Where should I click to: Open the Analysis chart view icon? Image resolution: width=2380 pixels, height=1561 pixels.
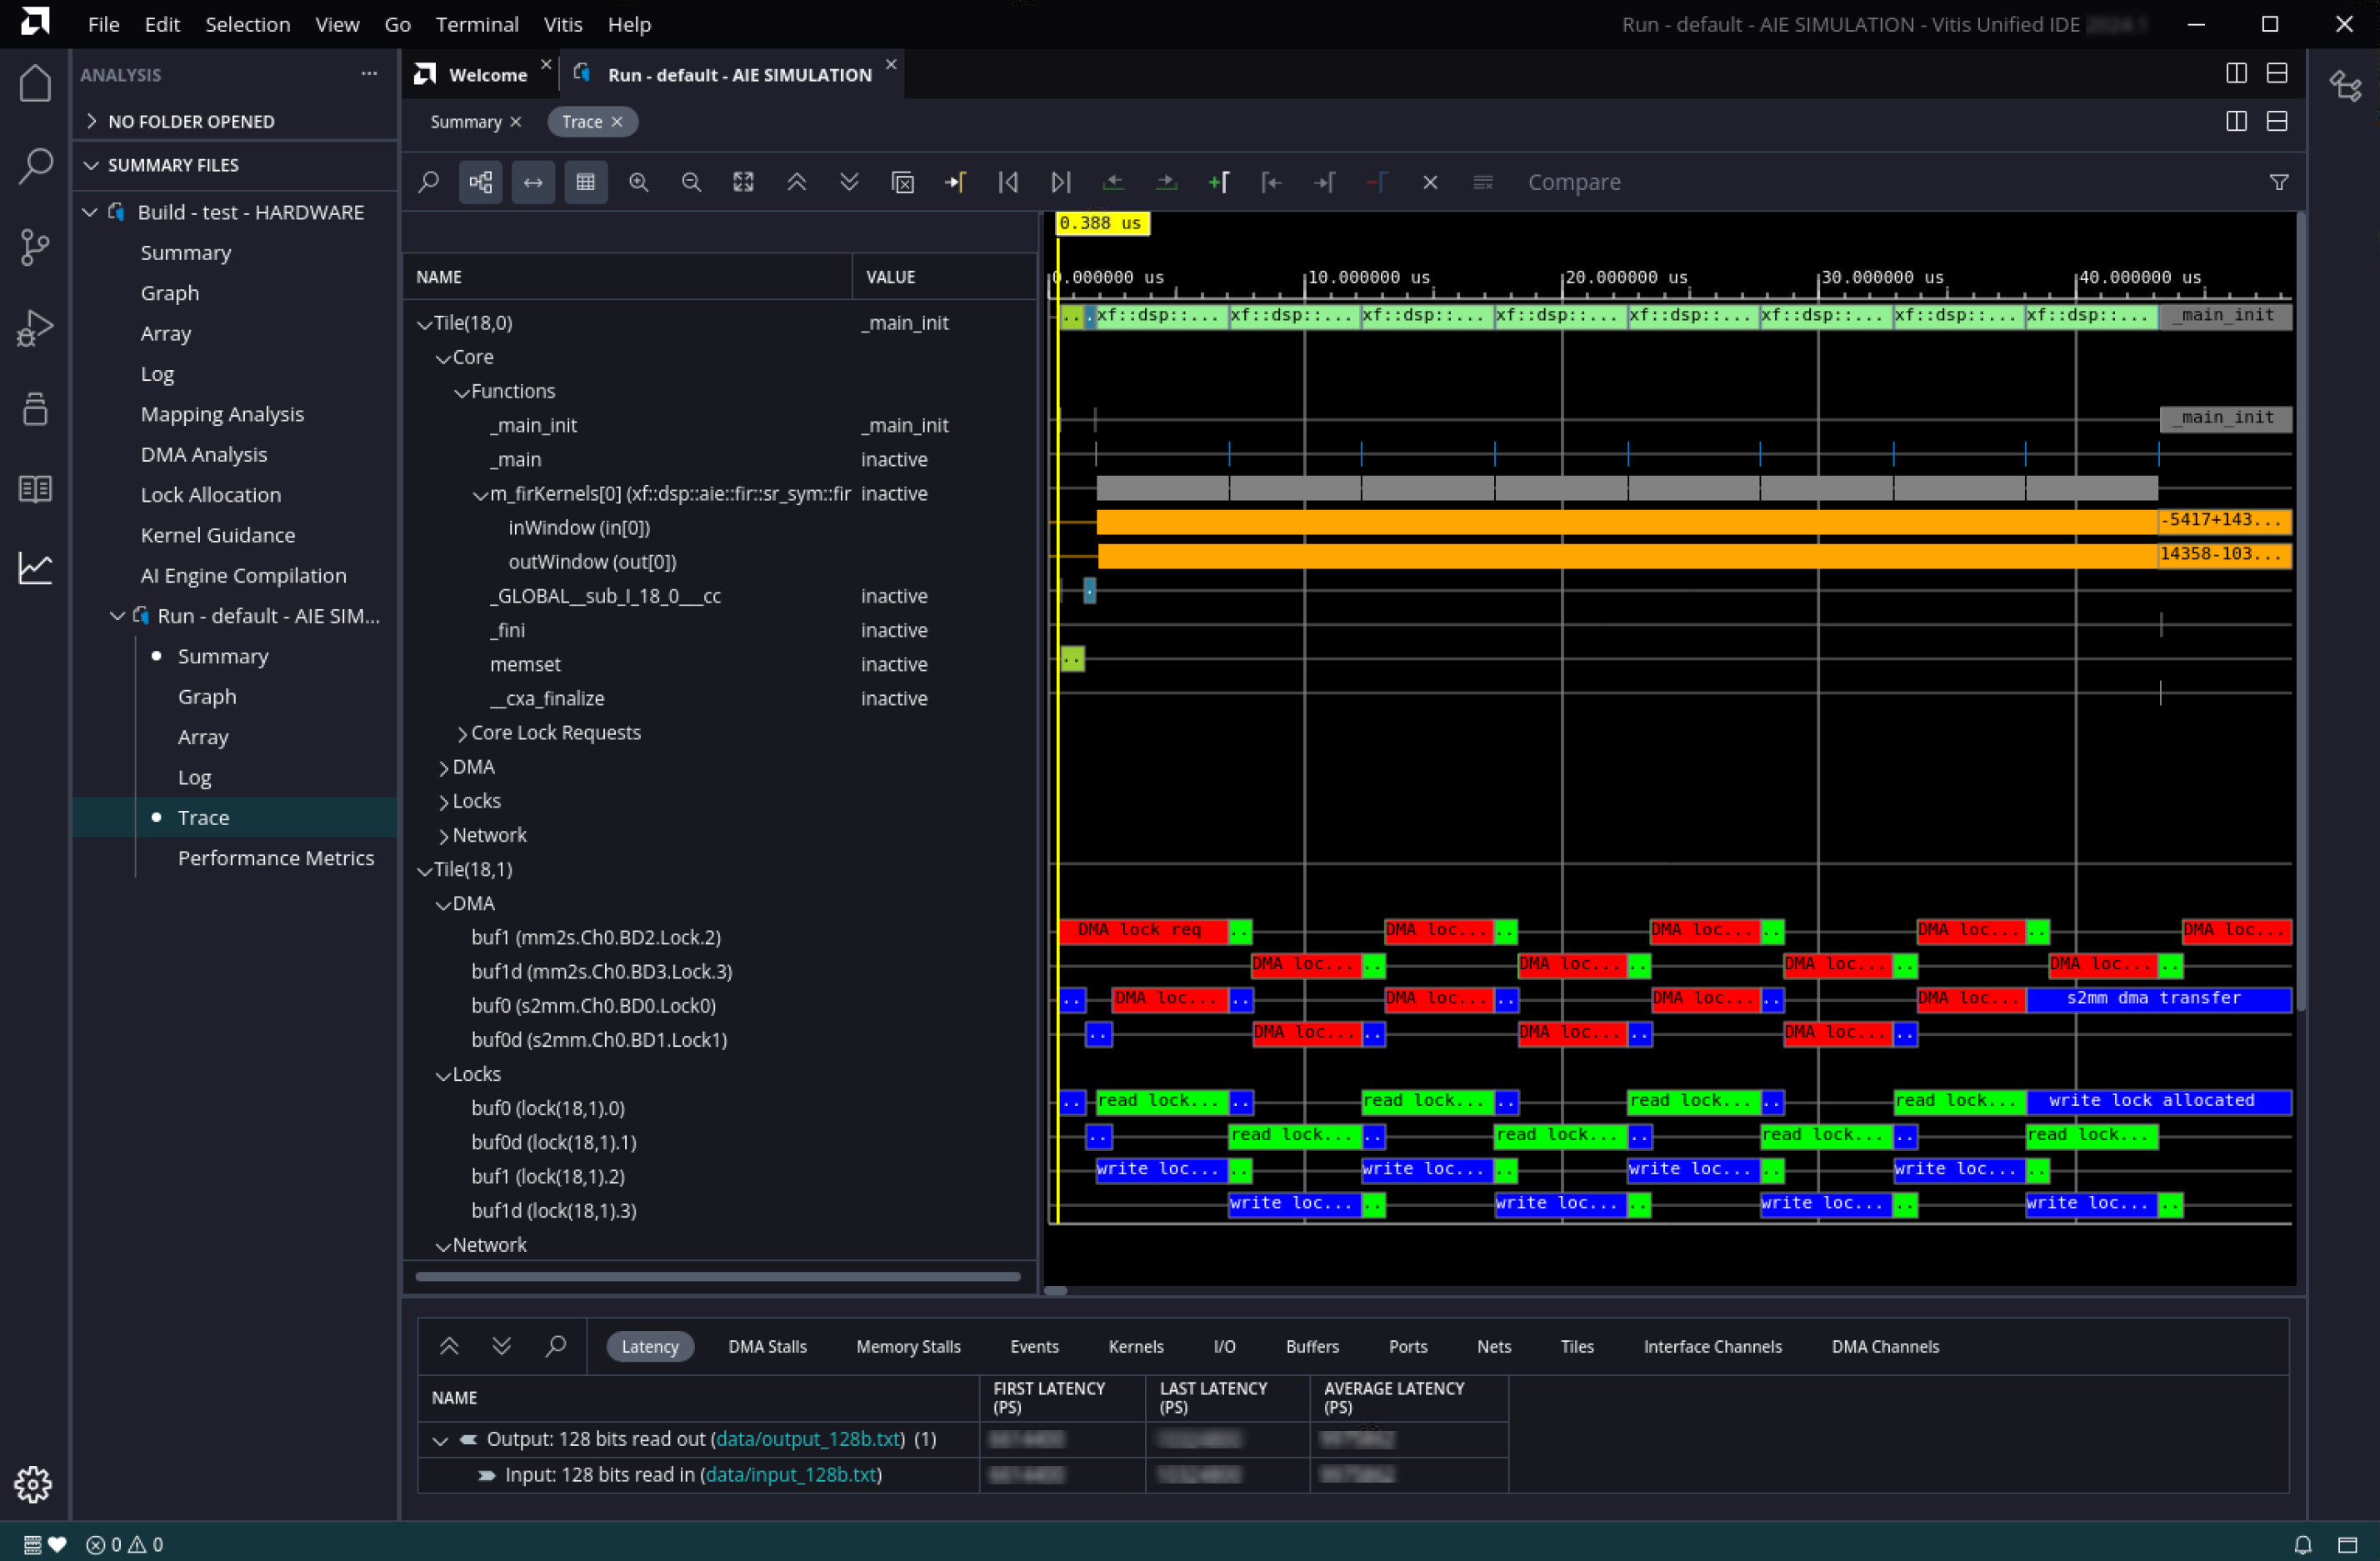[x=35, y=569]
